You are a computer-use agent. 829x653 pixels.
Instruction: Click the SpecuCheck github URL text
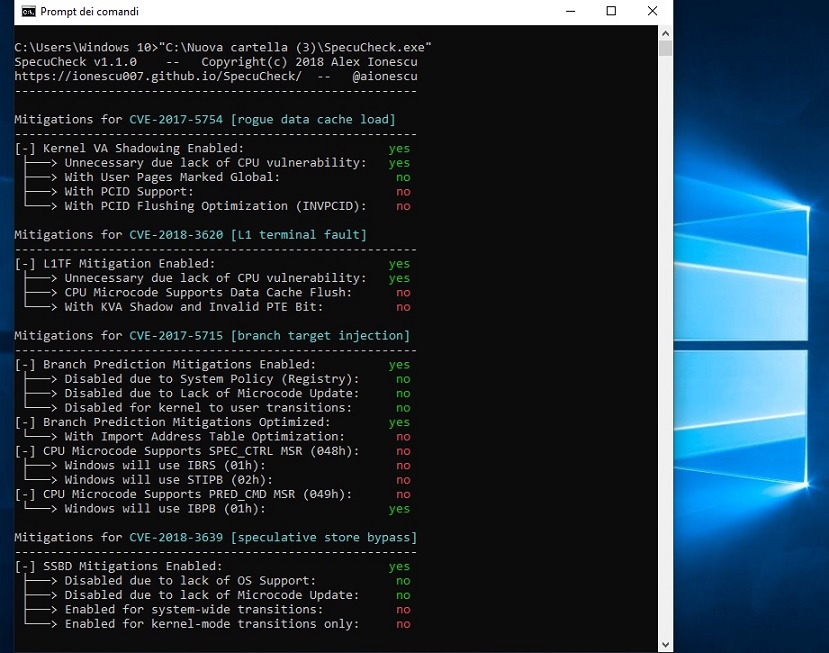click(158, 76)
